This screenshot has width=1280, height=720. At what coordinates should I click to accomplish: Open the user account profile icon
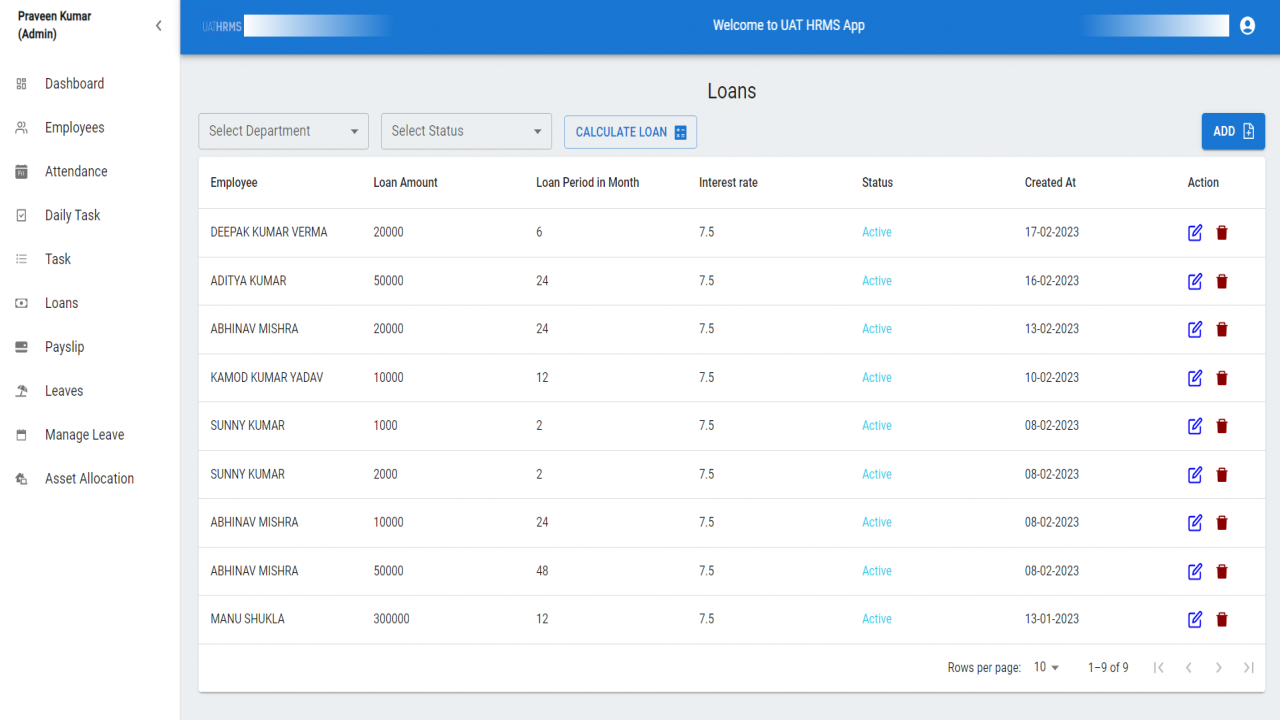[1247, 26]
